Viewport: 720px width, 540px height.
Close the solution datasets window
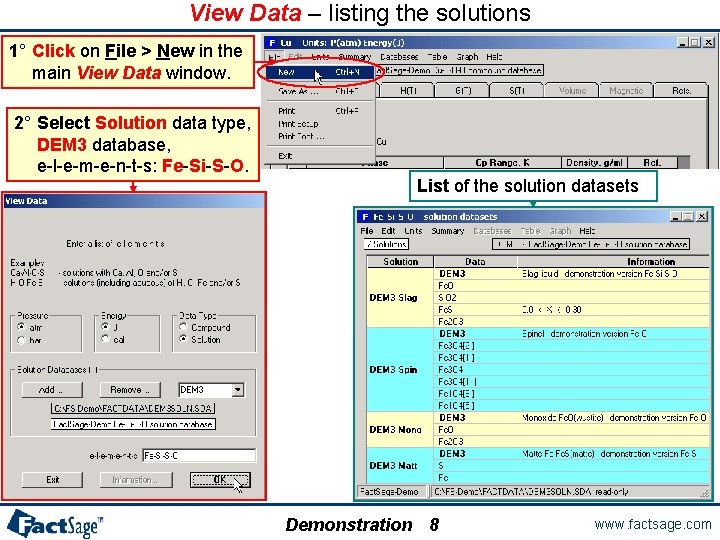[702, 217]
